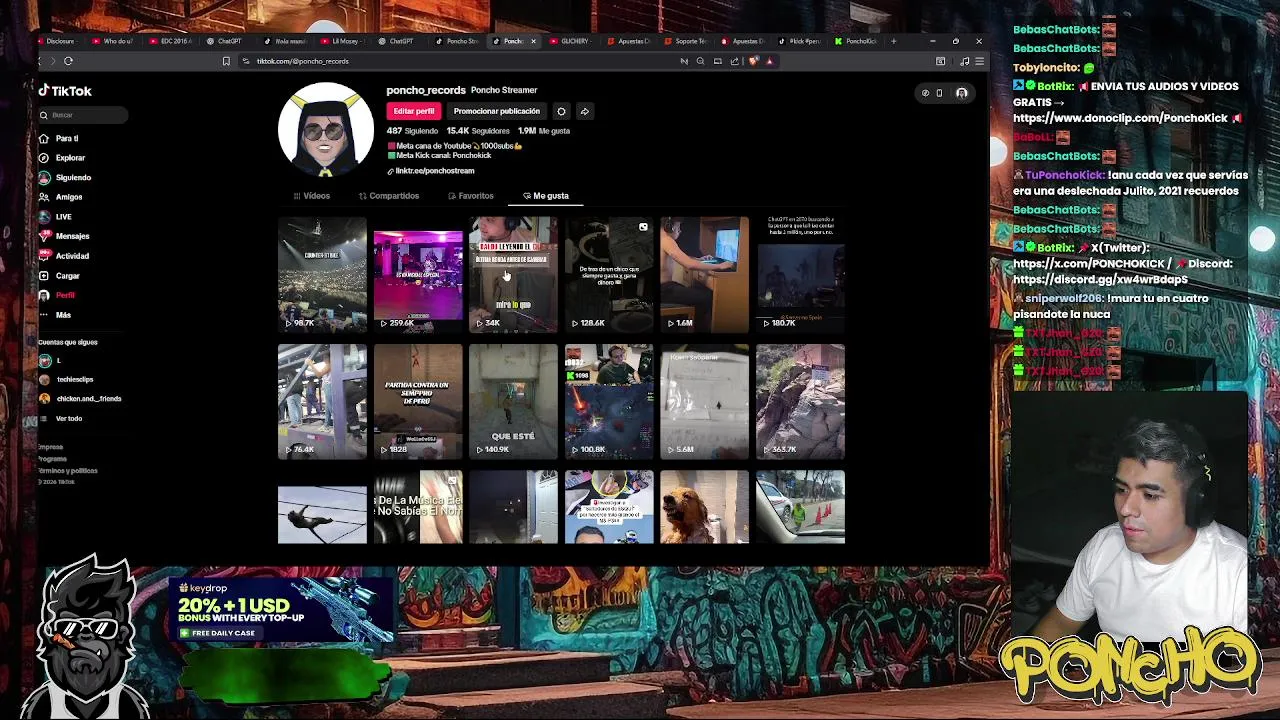Open followed account techiesclips
This screenshot has width=1280, height=720.
(x=66, y=379)
